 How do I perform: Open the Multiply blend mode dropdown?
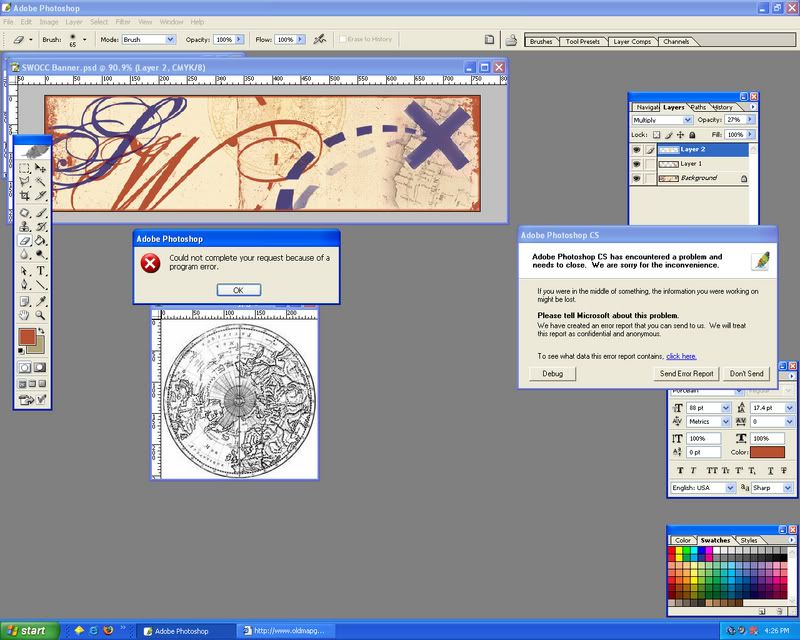(662, 120)
